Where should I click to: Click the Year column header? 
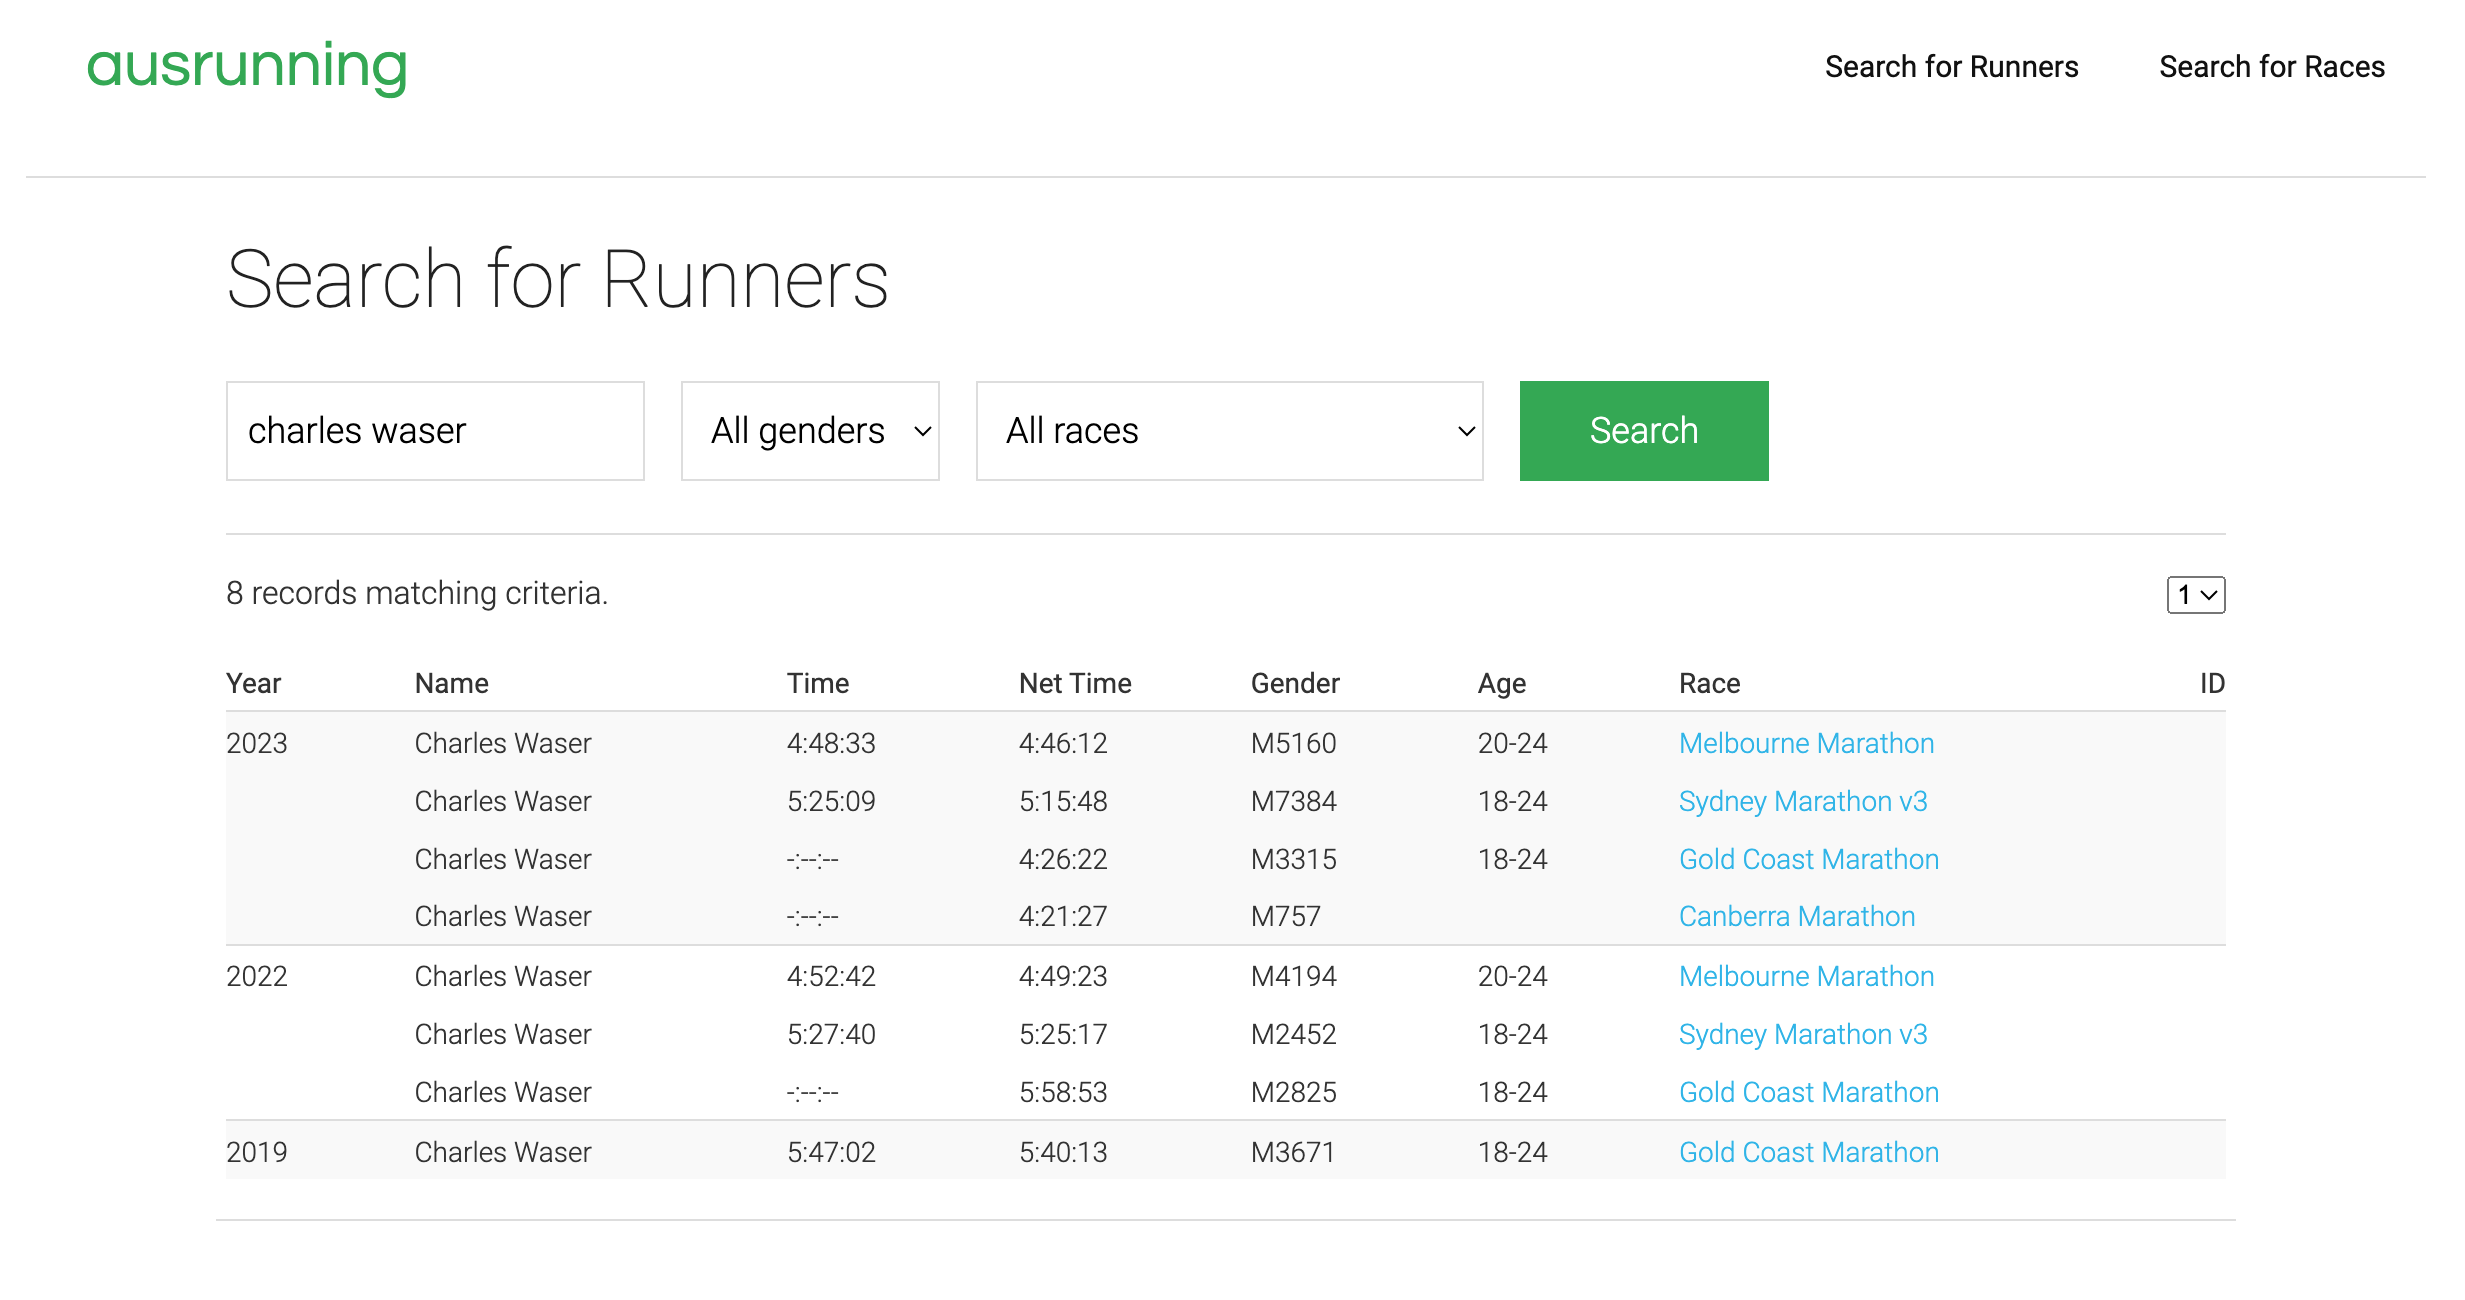click(253, 683)
